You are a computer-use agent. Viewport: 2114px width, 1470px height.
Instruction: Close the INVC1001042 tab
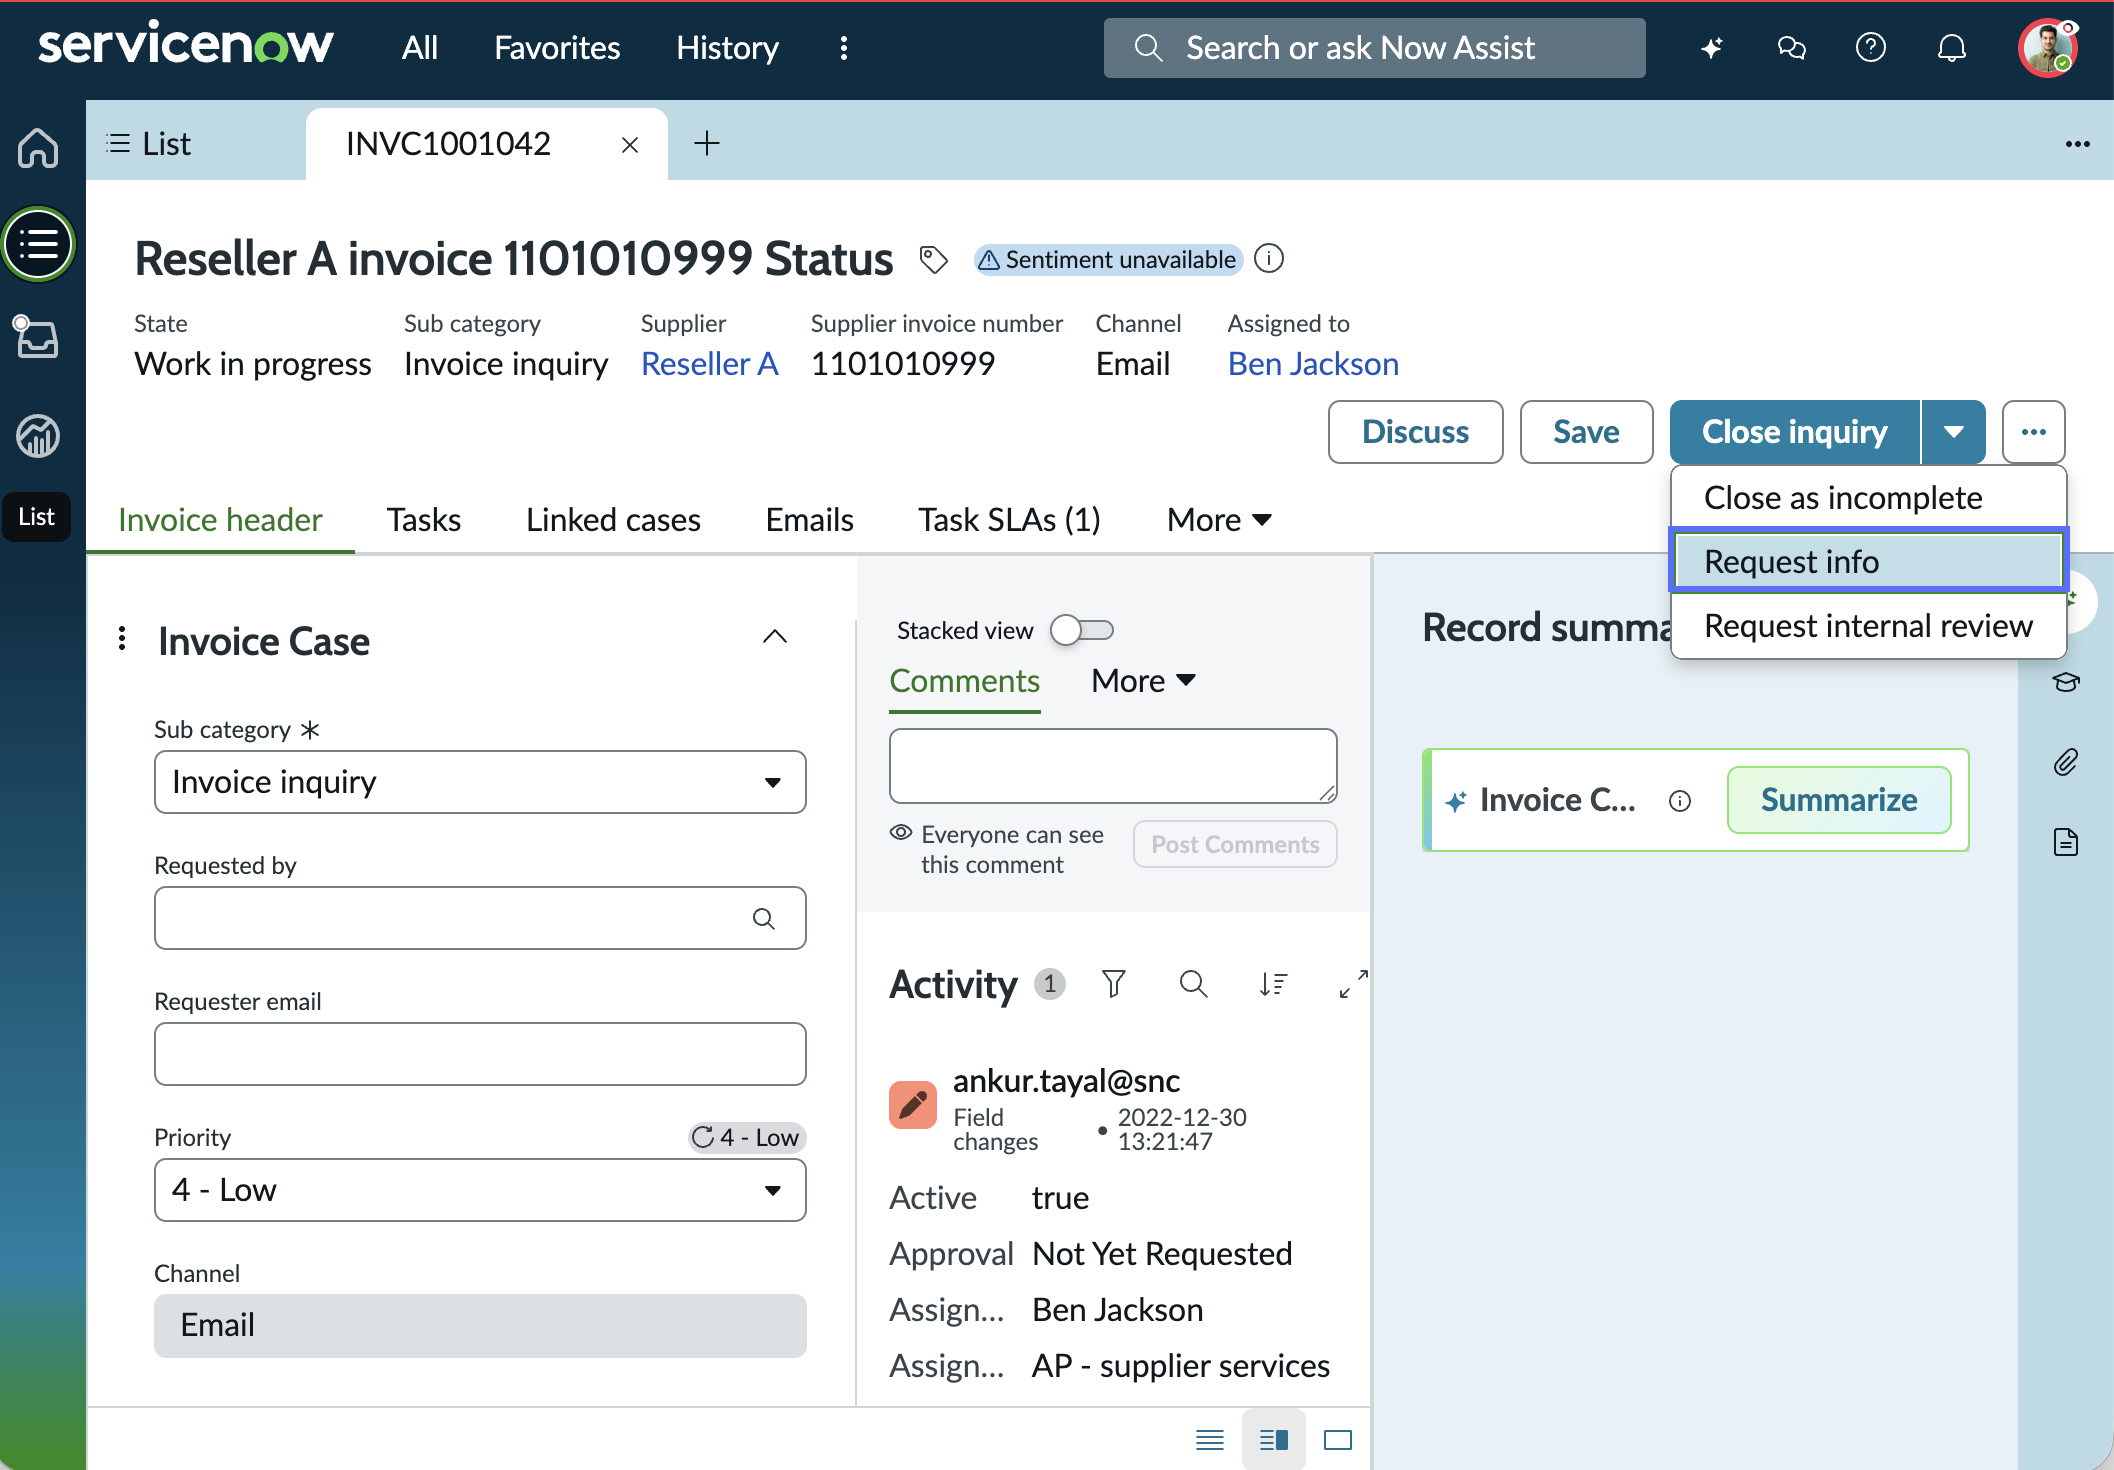click(630, 145)
